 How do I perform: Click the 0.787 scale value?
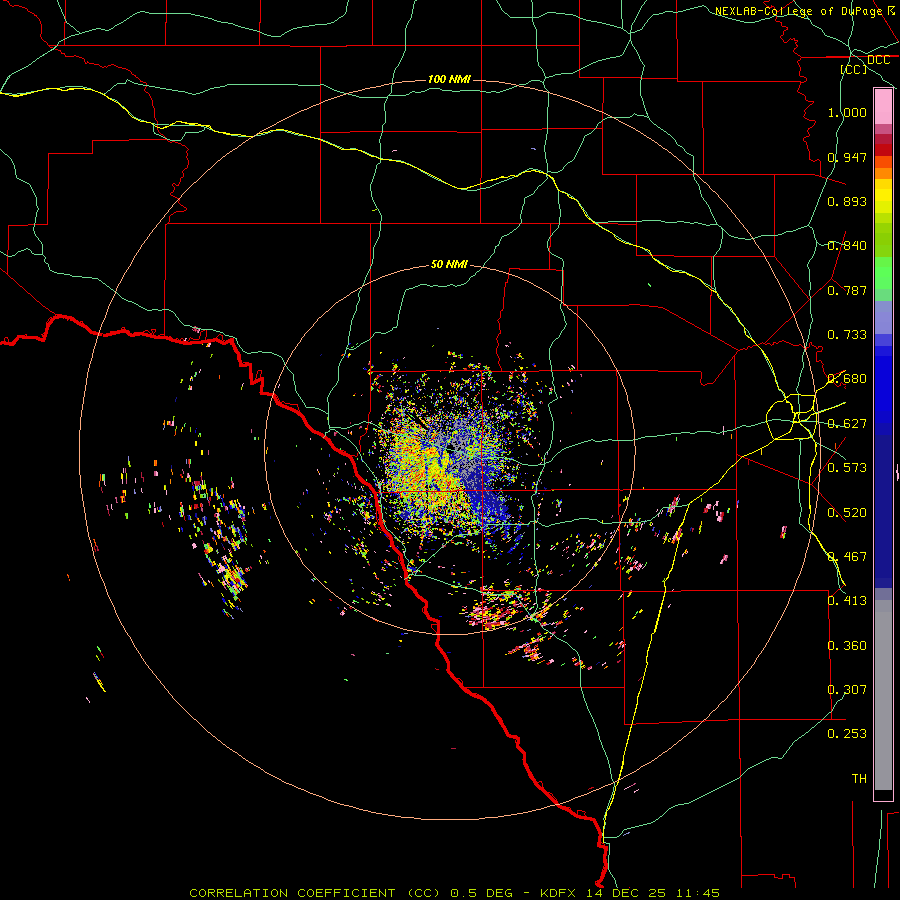(x=847, y=290)
